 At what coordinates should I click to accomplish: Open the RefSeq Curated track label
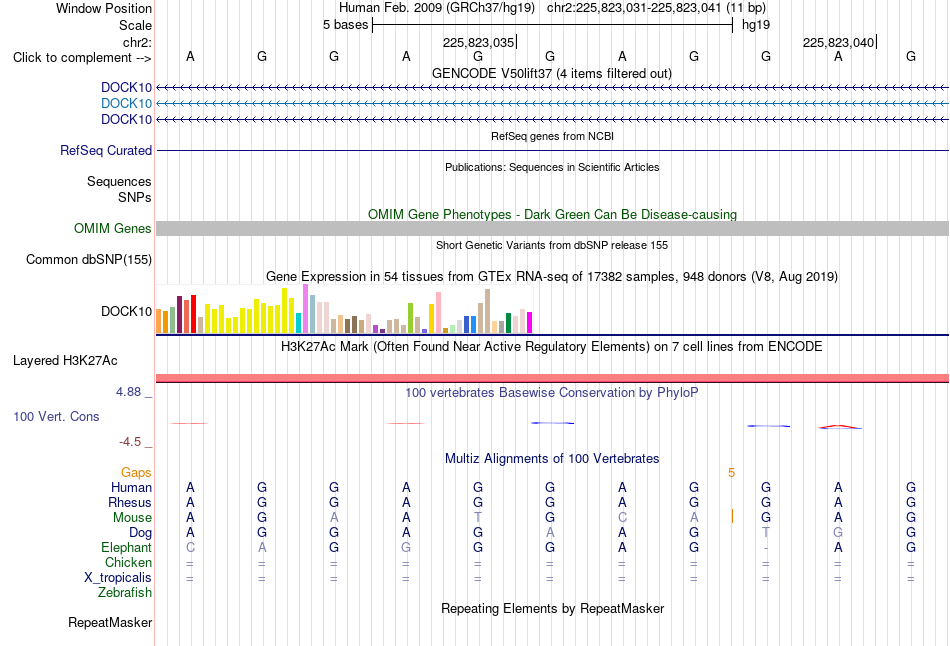pos(105,150)
